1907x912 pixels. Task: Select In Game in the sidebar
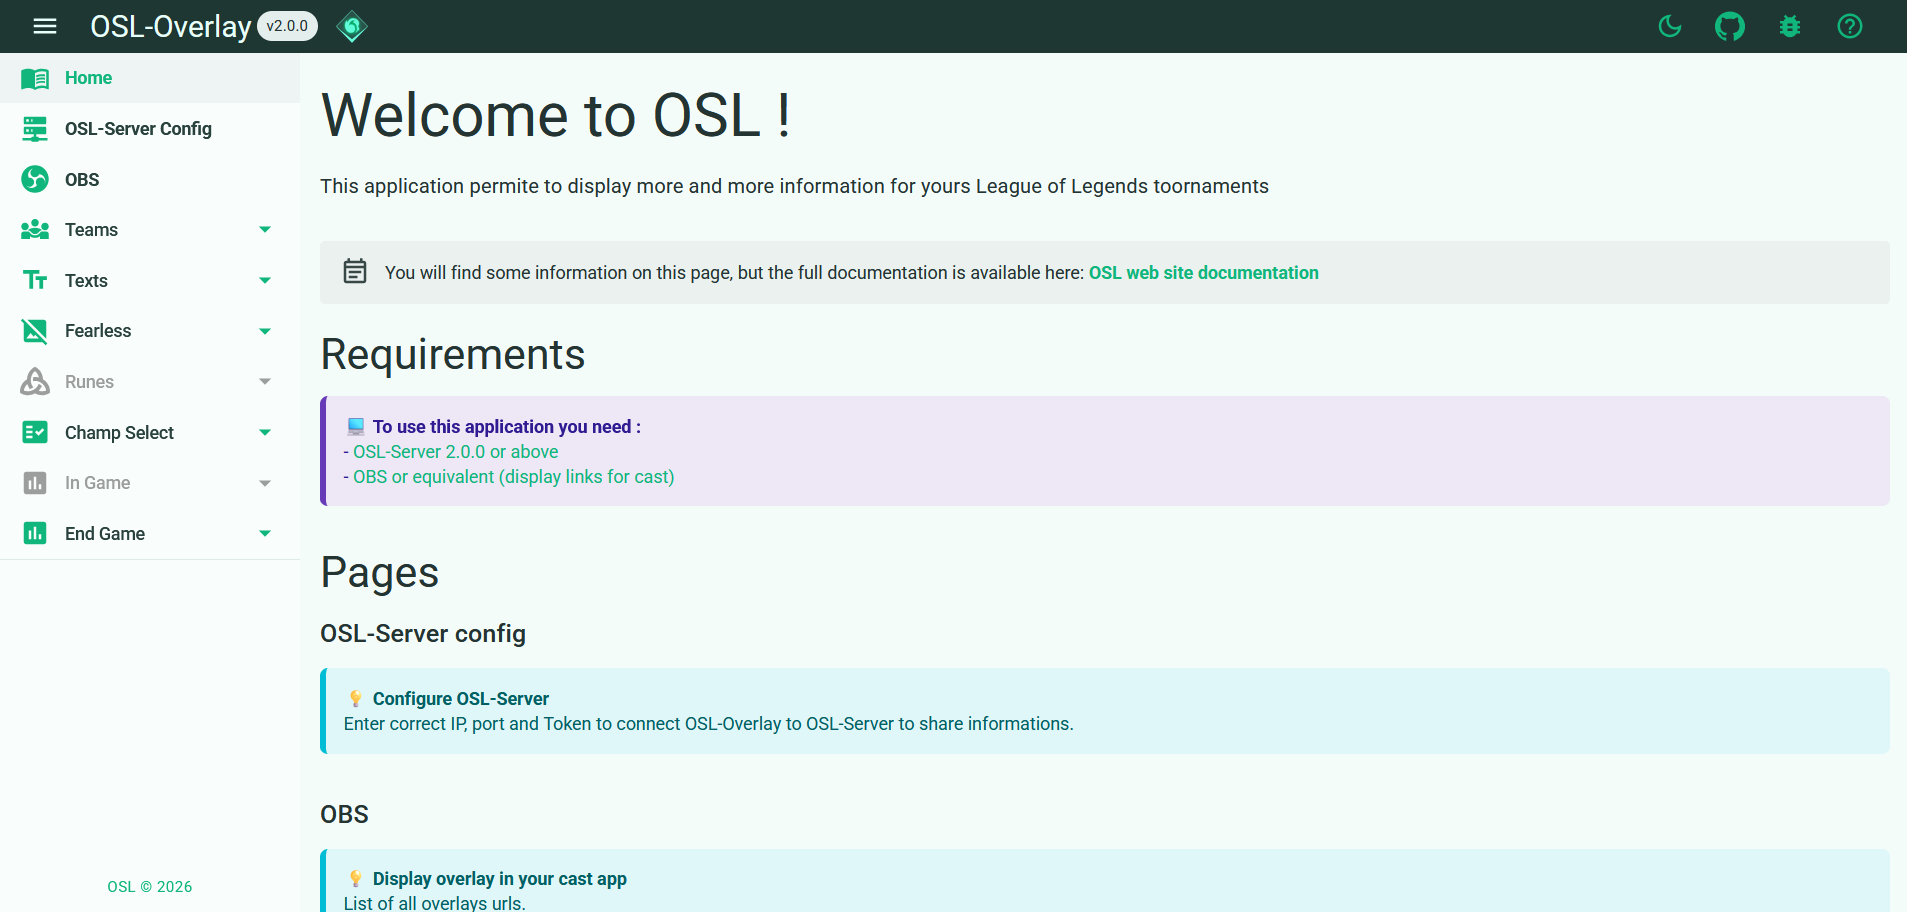(x=150, y=483)
